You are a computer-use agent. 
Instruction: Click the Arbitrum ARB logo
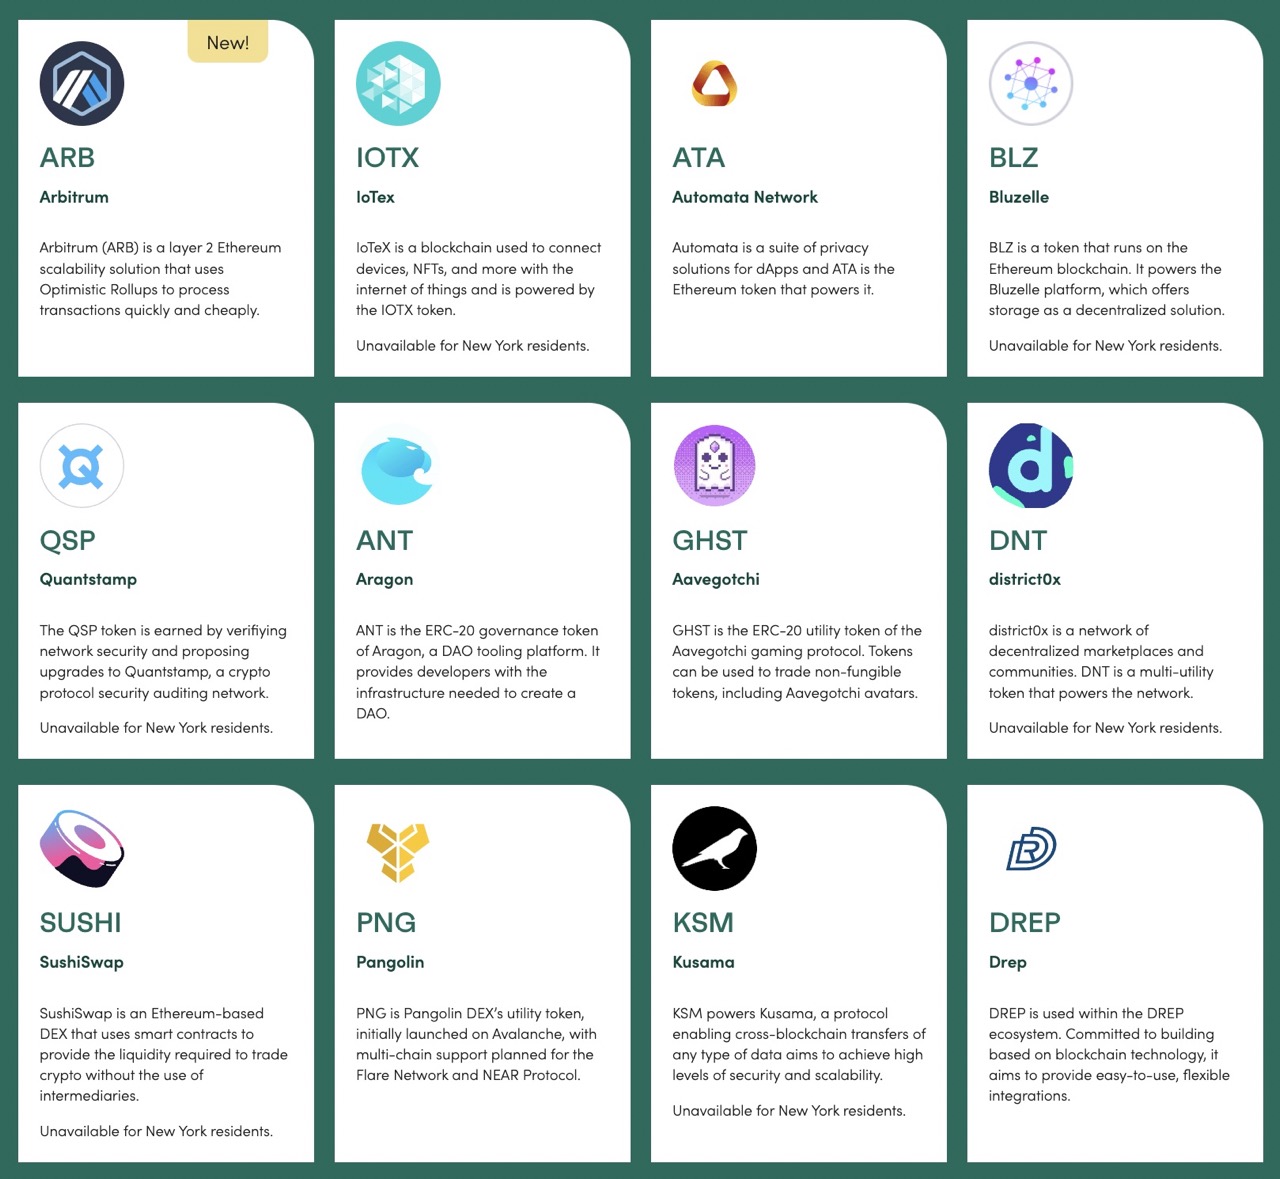click(81, 84)
